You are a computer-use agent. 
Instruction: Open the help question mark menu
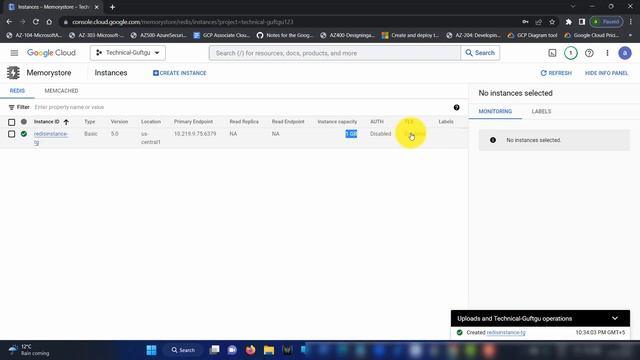pyautogui.click(x=589, y=53)
